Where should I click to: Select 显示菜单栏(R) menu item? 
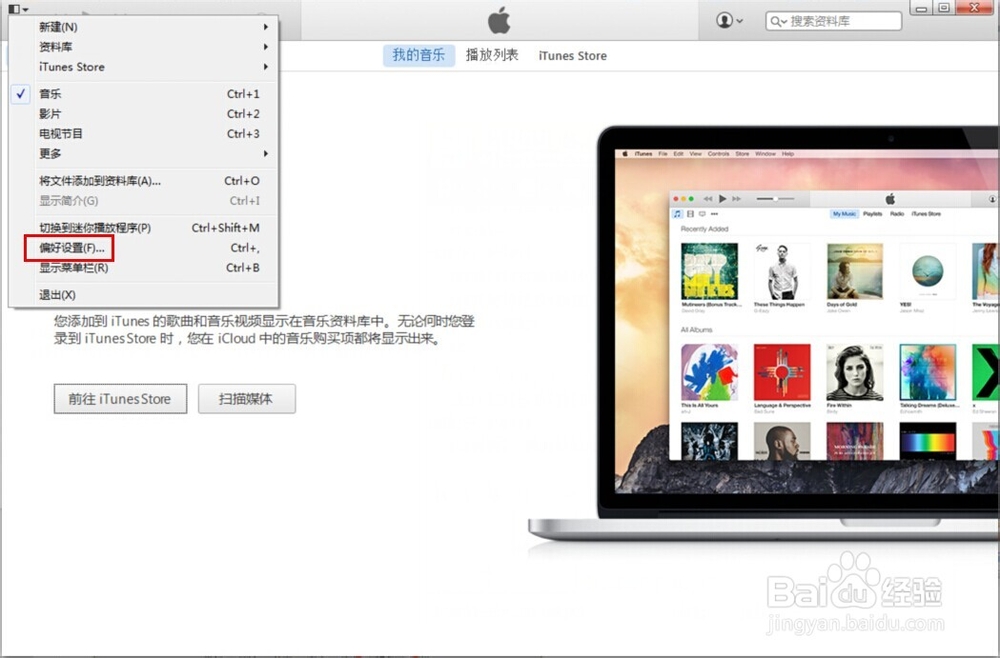[x=144, y=268]
